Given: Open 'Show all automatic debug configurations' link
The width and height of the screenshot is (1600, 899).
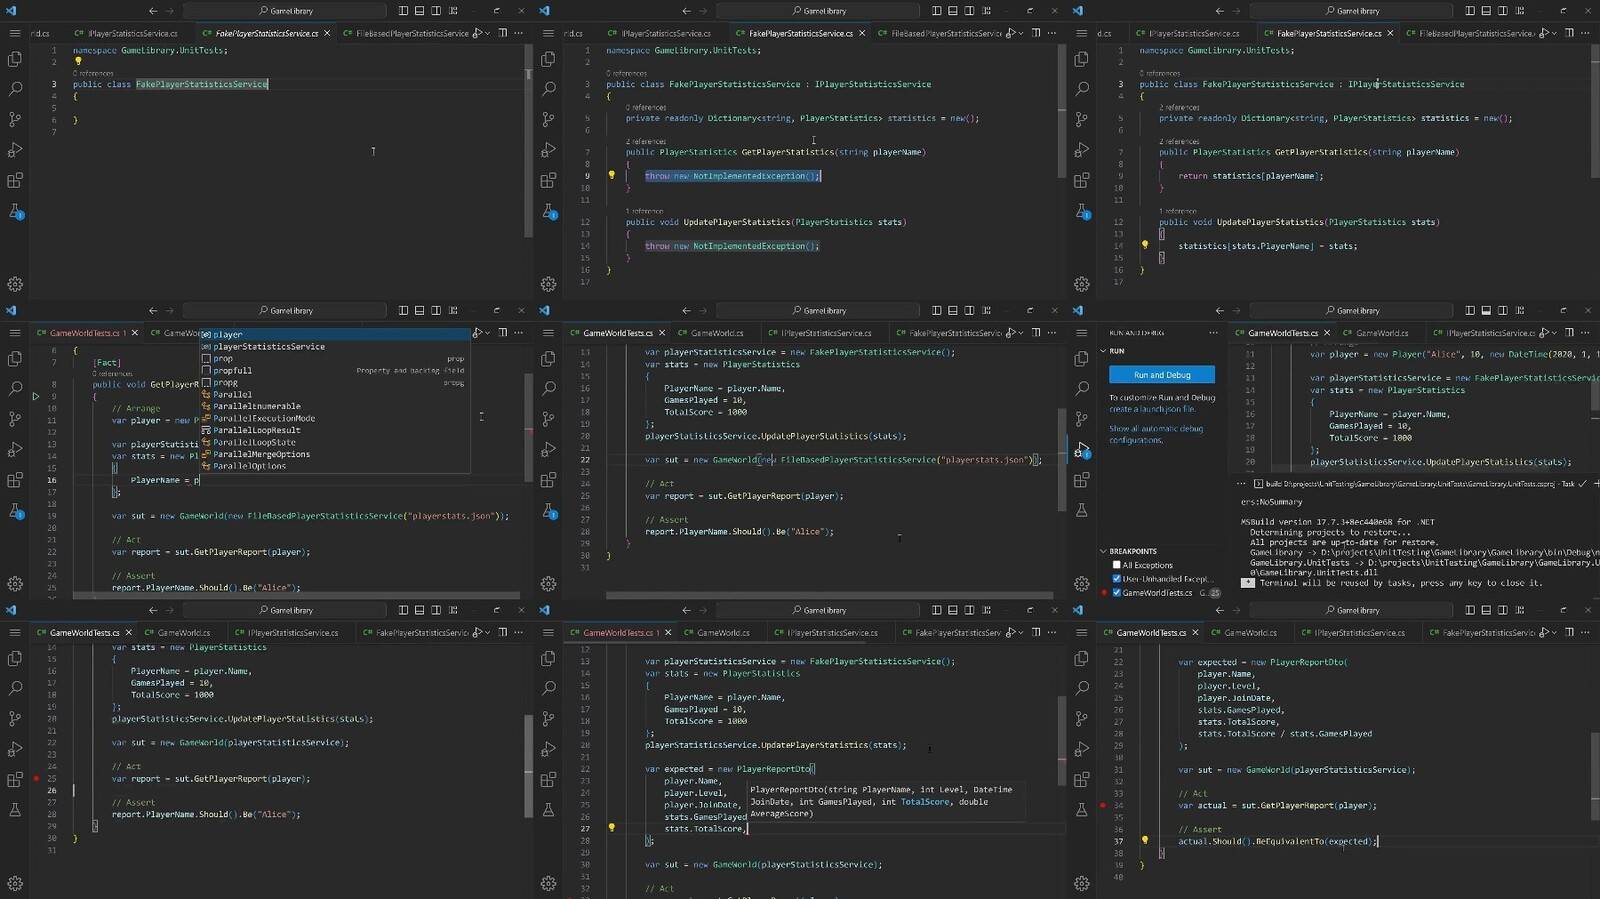Looking at the screenshot, I should [1156, 434].
